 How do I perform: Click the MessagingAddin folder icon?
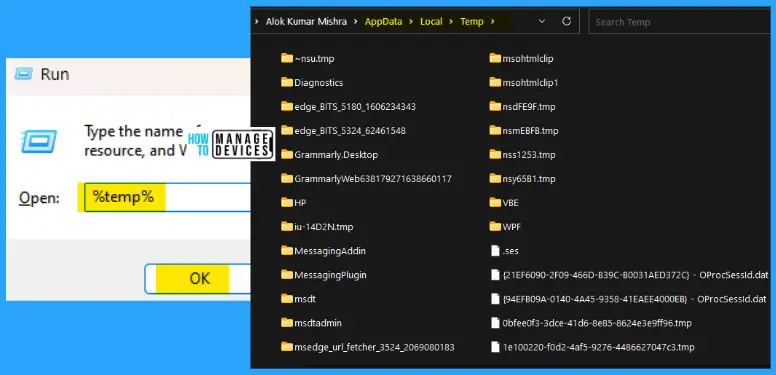tap(287, 251)
